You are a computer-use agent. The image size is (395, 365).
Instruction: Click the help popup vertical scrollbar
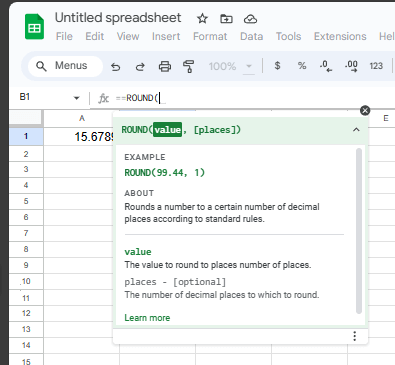point(359,231)
